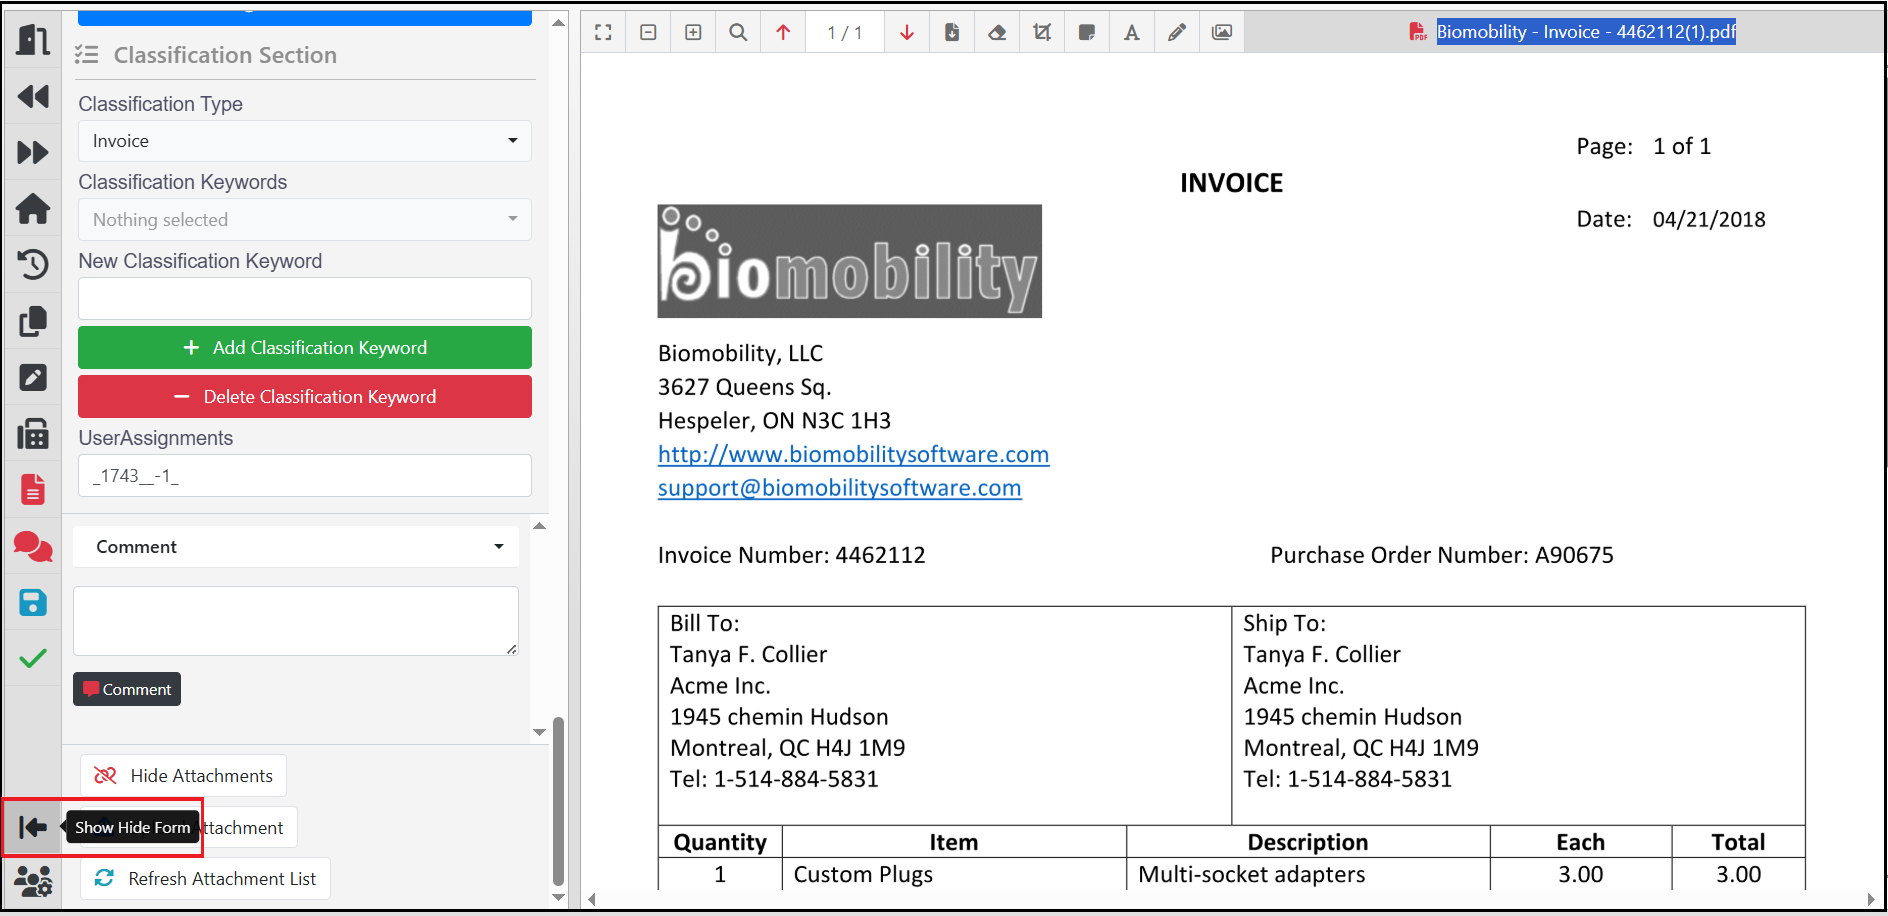This screenshot has width=1888, height=916.
Task: Click the red document icon in sidebar
Action: pyautogui.click(x=33, y=489)
